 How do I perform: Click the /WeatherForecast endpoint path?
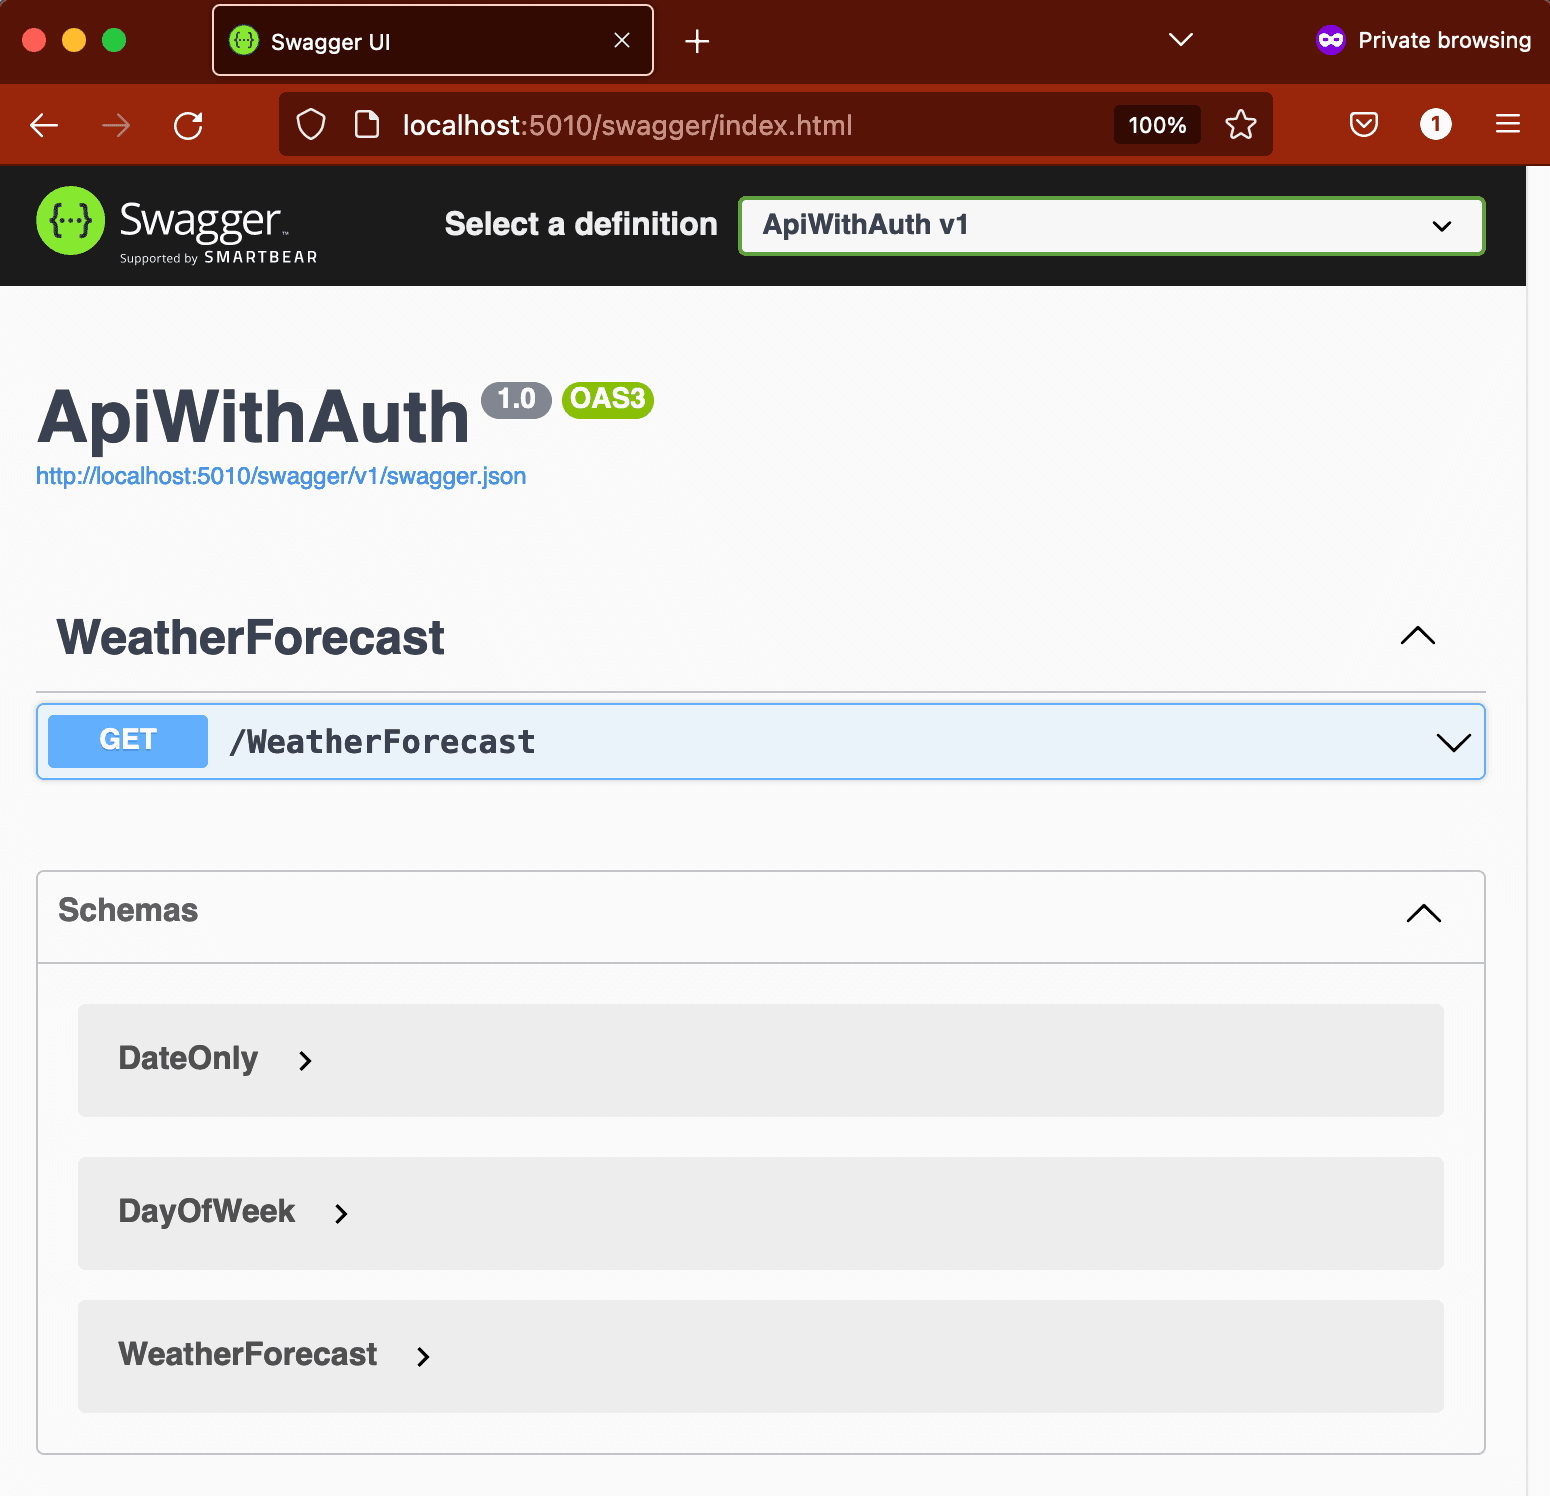click(382, 742)
